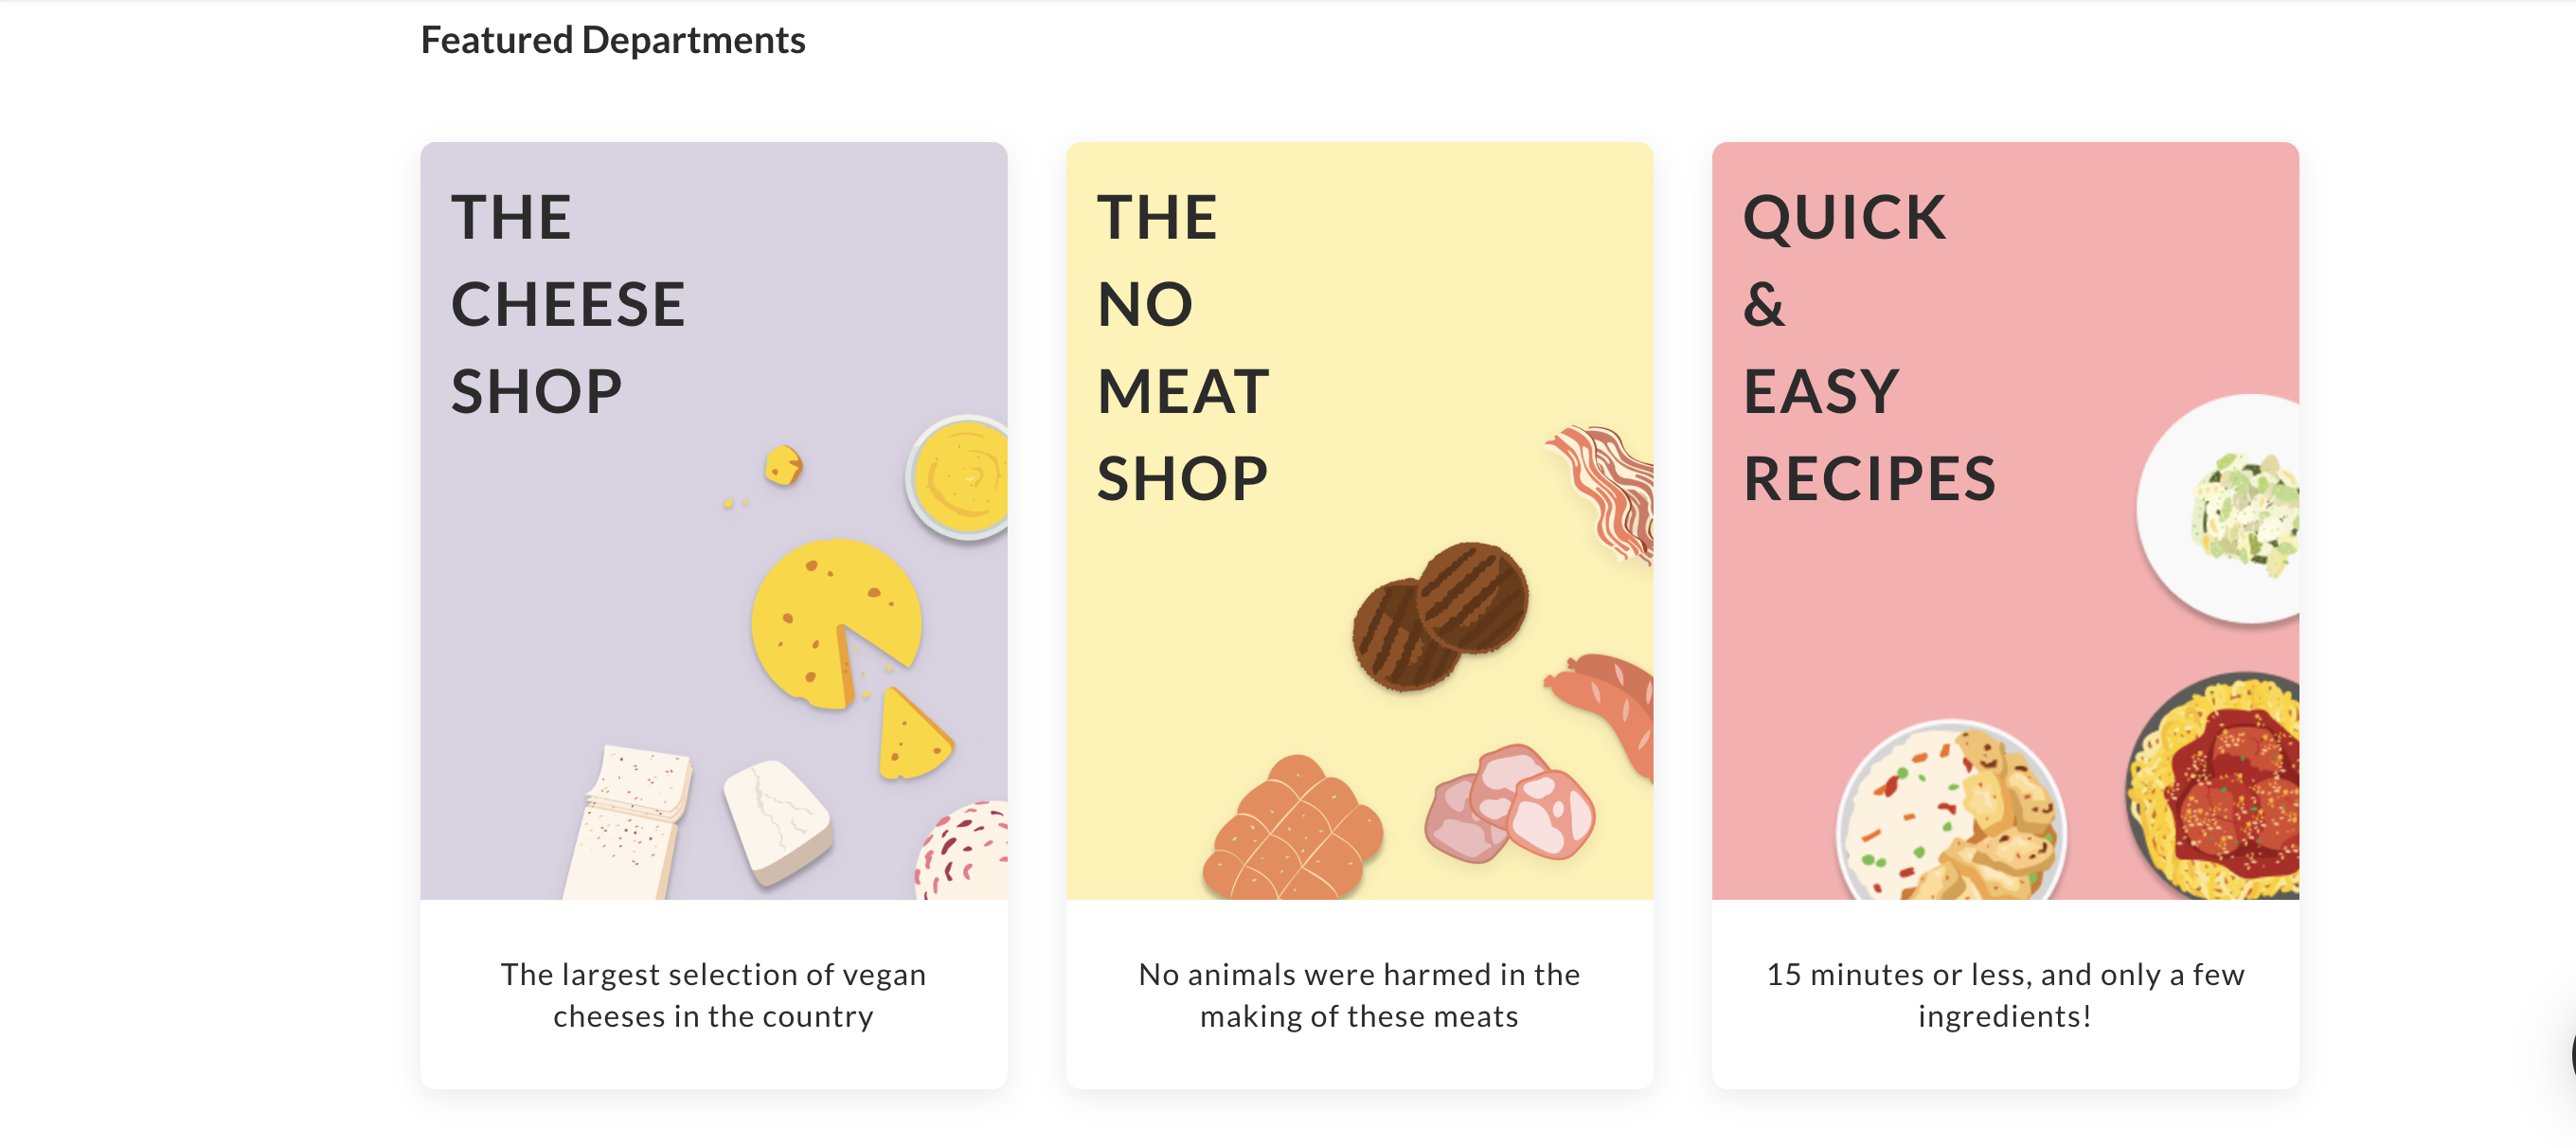Click the crosshatched orange roast illustration
The image size is (2576, 1148).
tap(1292, 832)
